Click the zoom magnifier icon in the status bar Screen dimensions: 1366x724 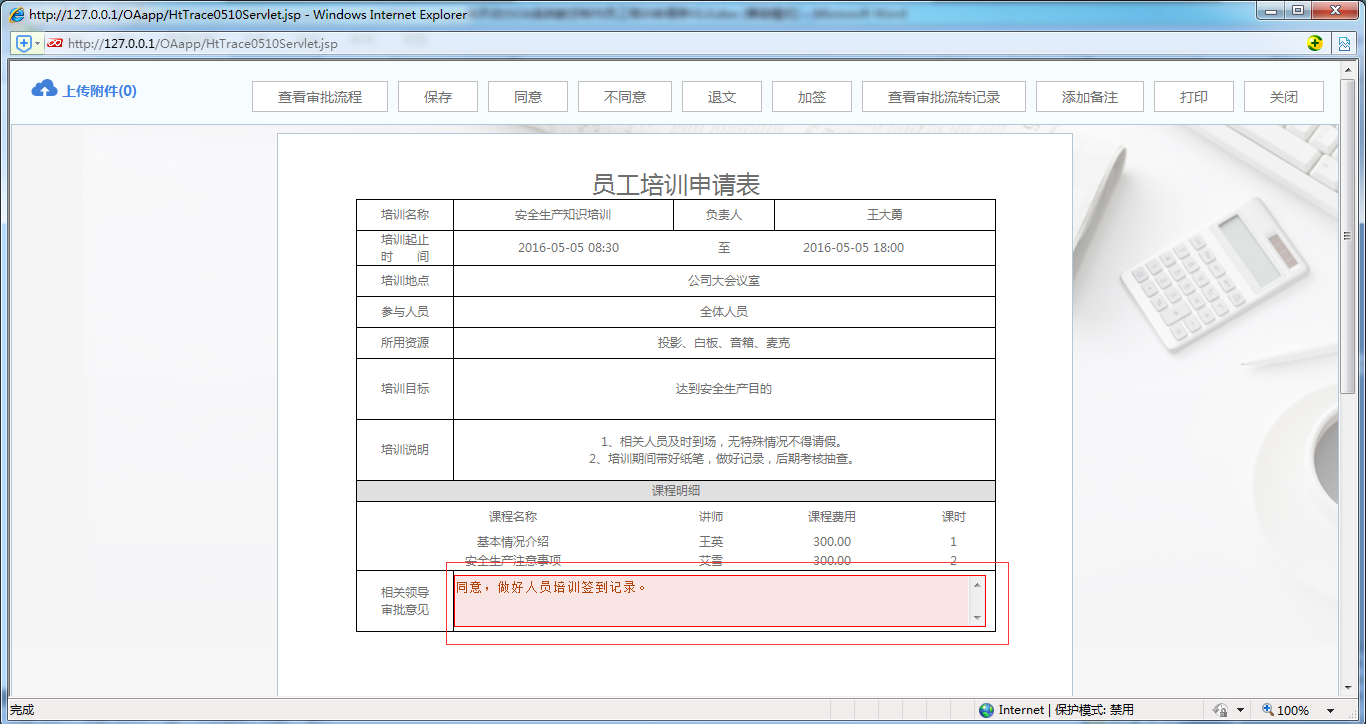tap(1266, 709)
